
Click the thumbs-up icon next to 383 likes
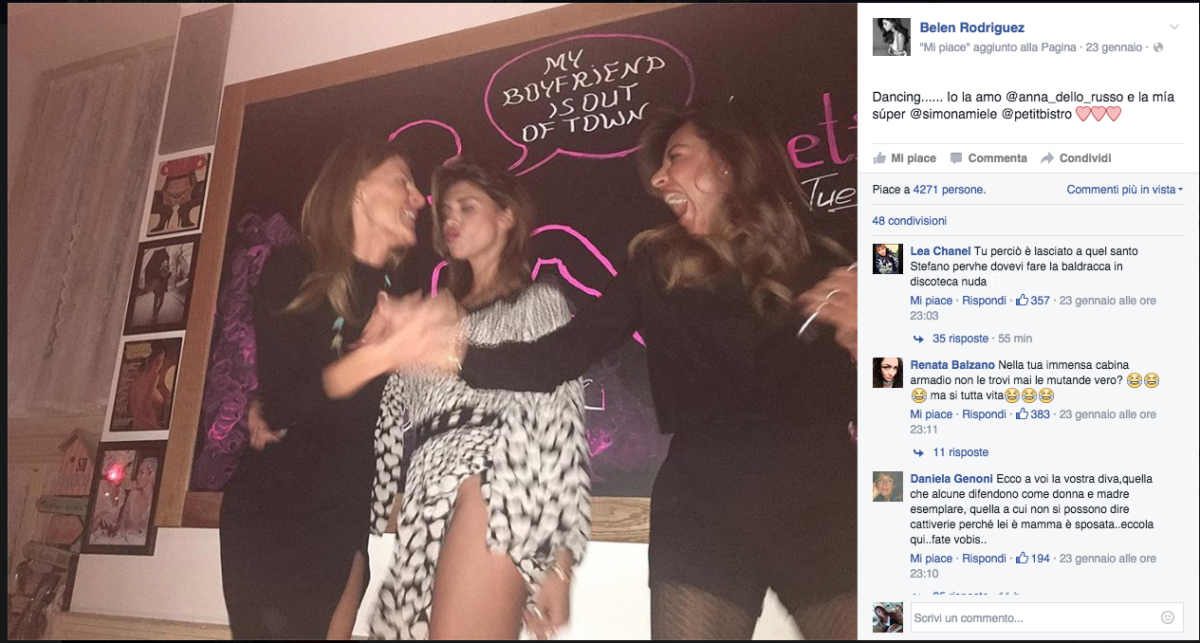[1022, 414]
